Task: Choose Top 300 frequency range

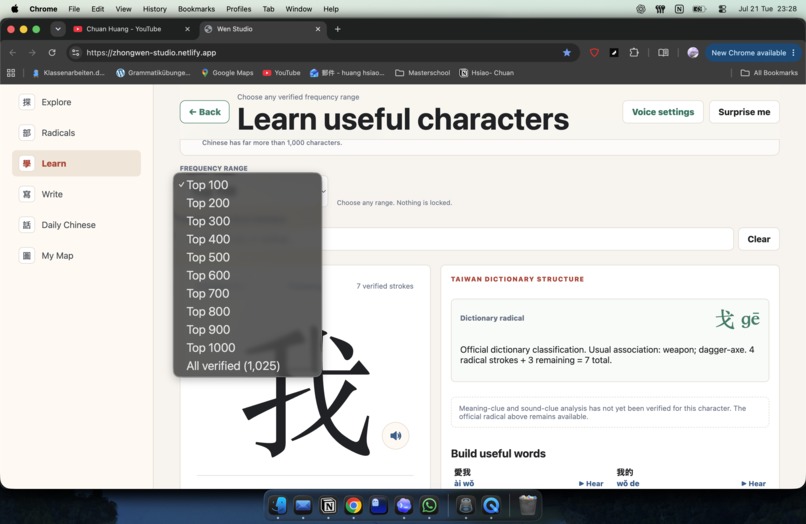Action: [x=248, y=221]
